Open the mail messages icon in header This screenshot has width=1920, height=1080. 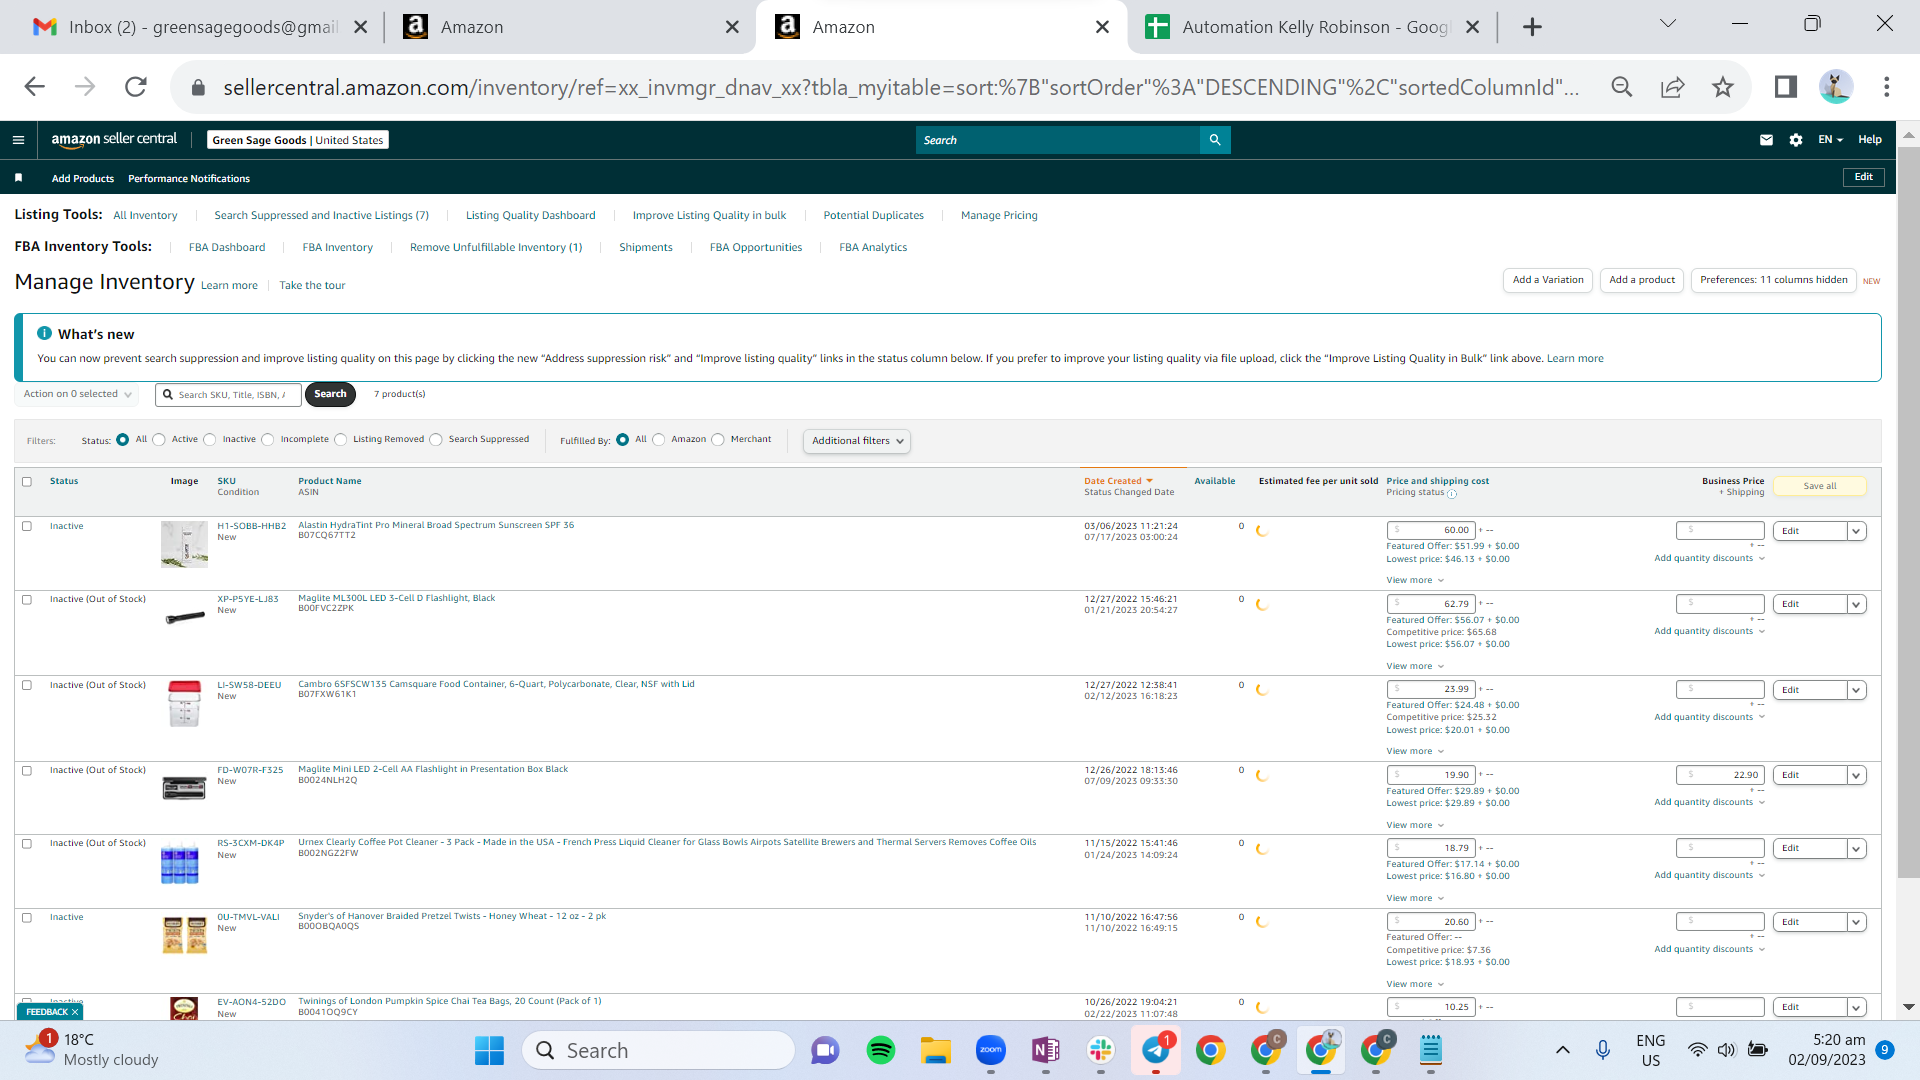(1766, 140)
